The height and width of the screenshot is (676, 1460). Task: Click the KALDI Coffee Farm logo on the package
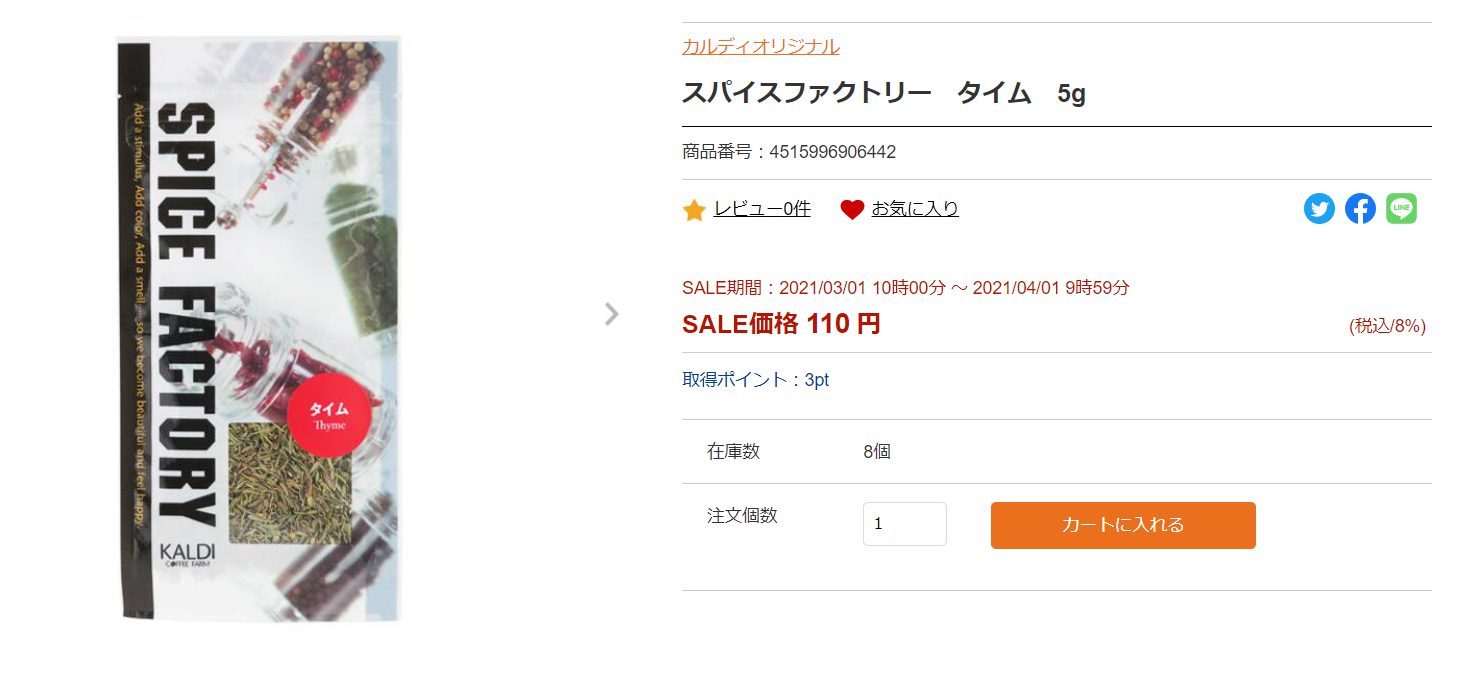click(187, 553)
